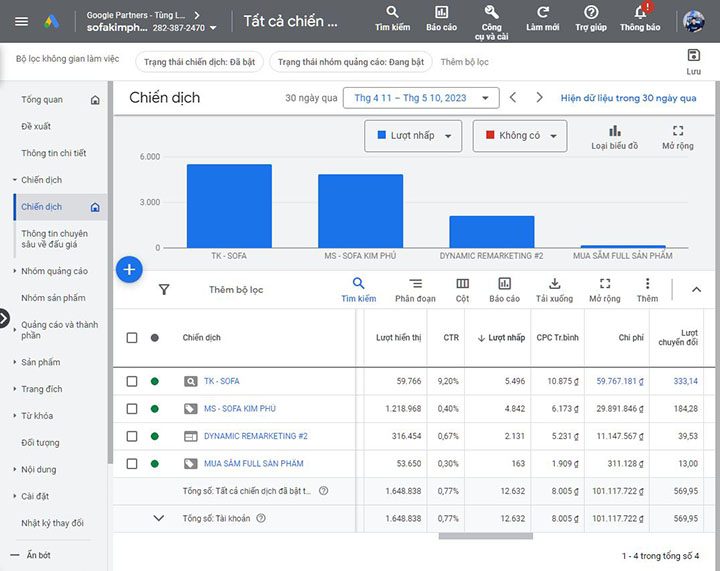Go to next date range arrow
The image size is (720, 571).
click(540, 97)
